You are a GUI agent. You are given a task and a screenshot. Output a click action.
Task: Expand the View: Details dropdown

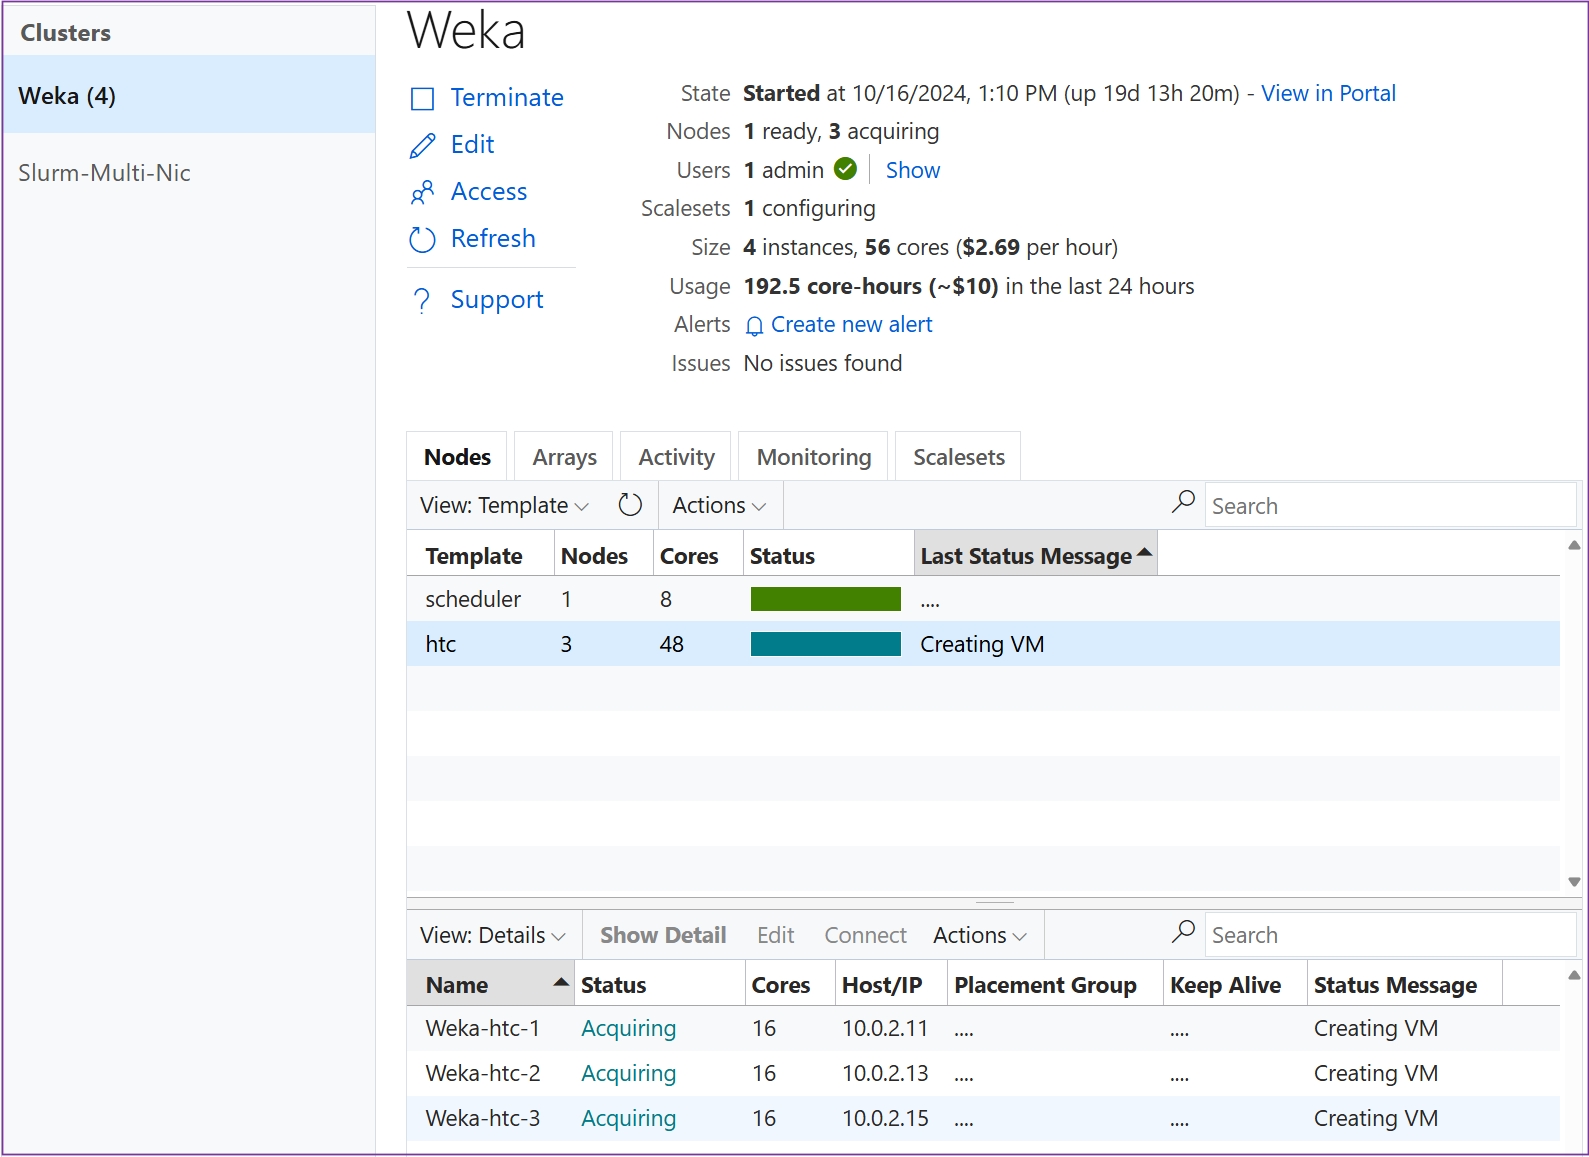(493, 936)
